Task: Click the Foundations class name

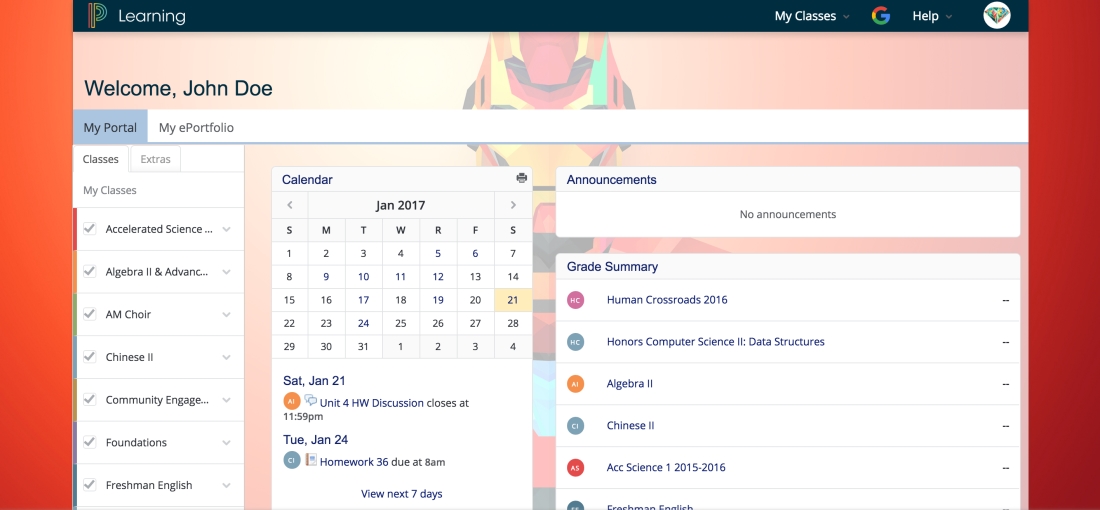Action: tap(136, 442)
